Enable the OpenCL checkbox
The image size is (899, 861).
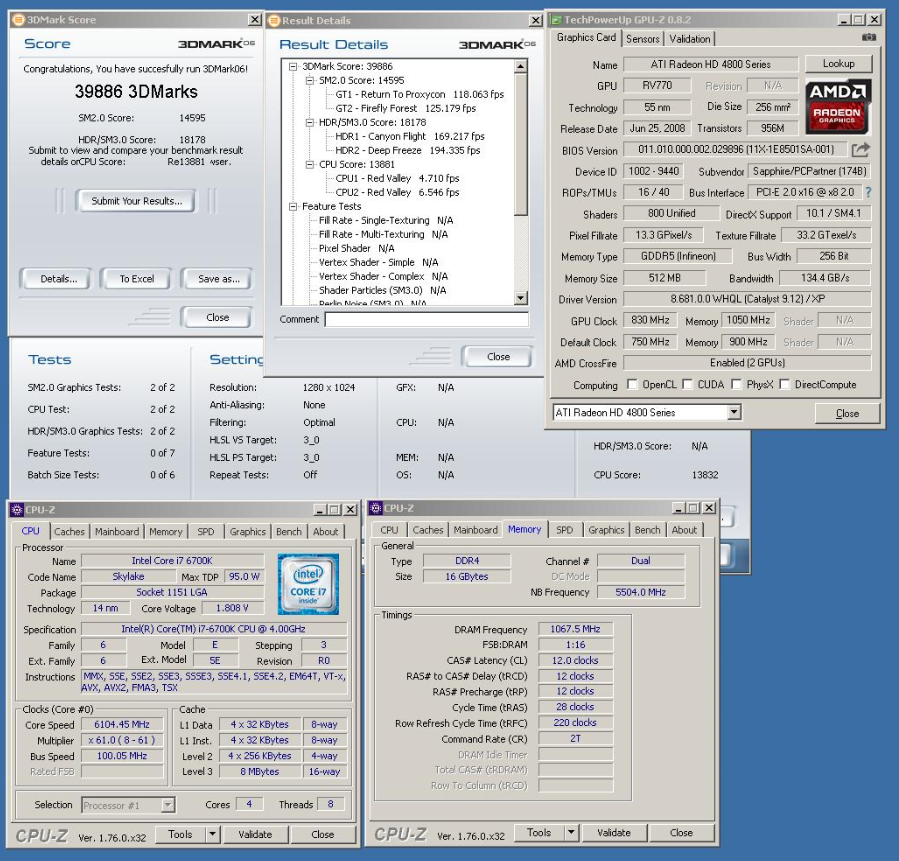632,384
